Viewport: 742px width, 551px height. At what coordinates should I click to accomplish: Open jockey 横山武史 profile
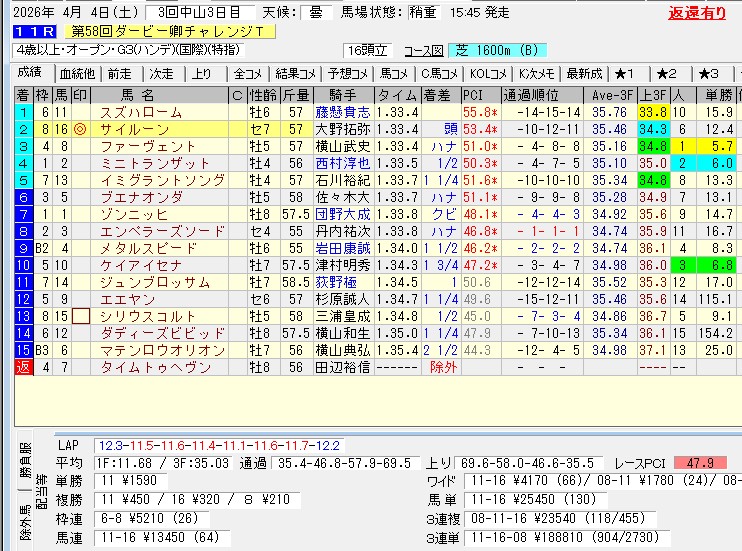pos(343,146)
